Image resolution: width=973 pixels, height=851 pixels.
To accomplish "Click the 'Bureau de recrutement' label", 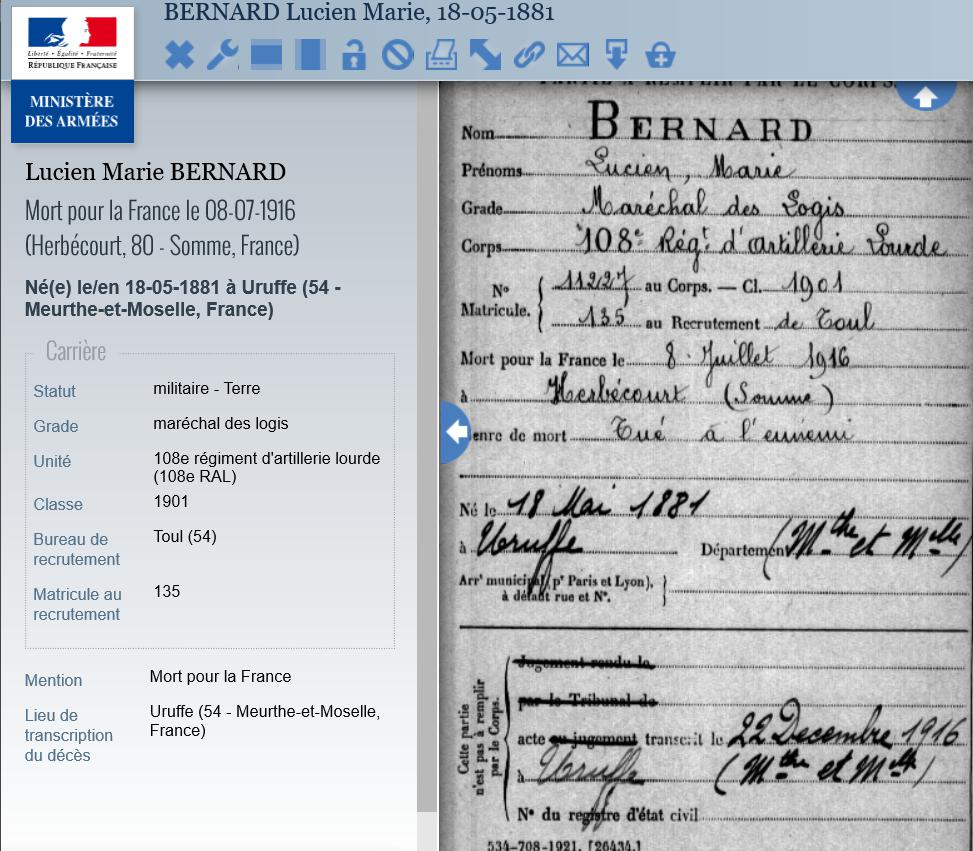I will click(76, 549).
